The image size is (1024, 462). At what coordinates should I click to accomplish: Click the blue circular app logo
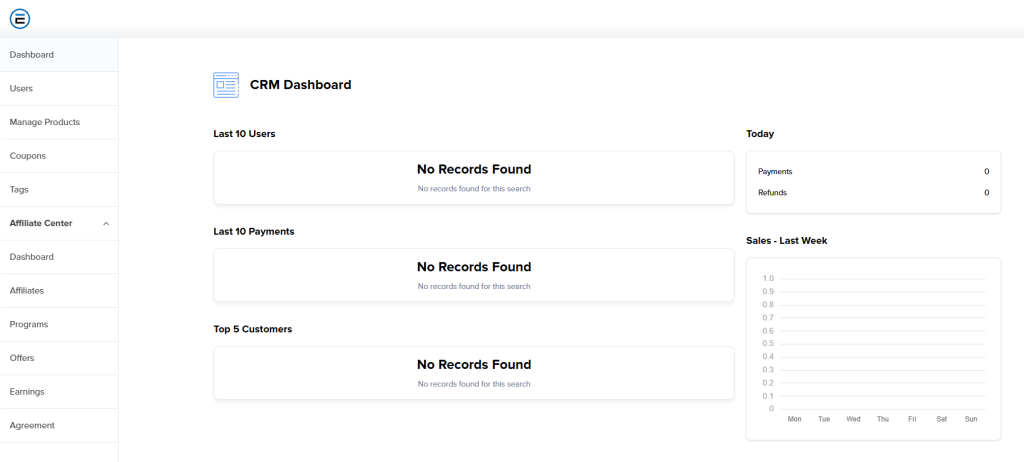coord(20,19)
